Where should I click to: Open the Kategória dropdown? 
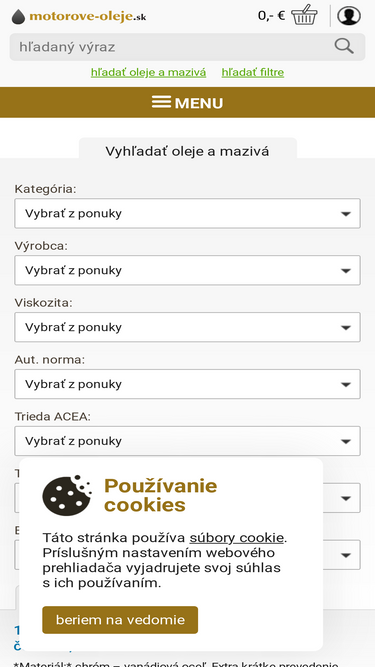(188, 213)
